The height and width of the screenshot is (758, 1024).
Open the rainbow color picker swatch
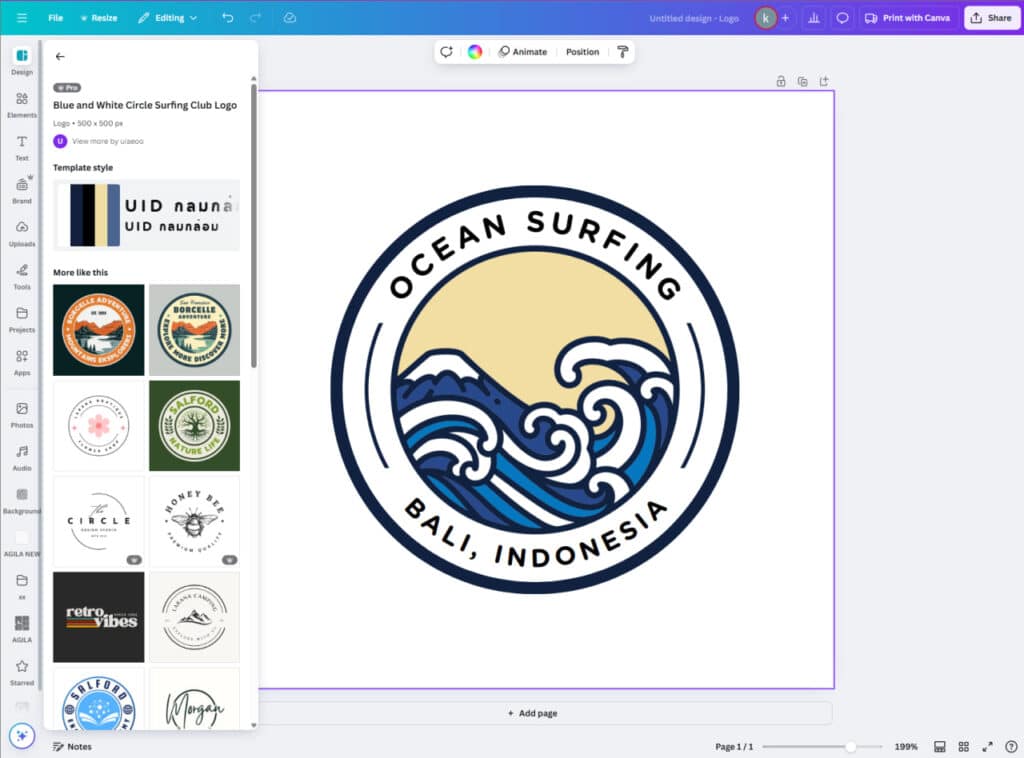click(x=475, y=52)
